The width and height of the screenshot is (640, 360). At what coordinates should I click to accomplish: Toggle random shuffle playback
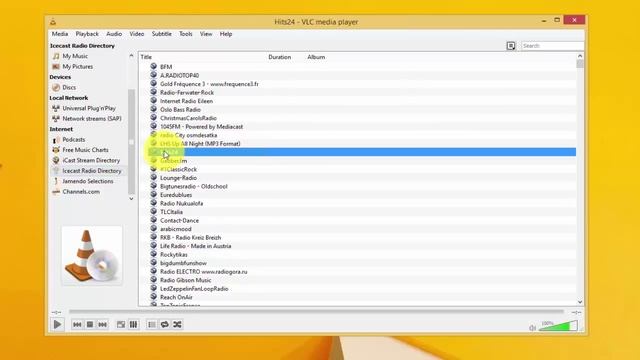coord(177,324)
